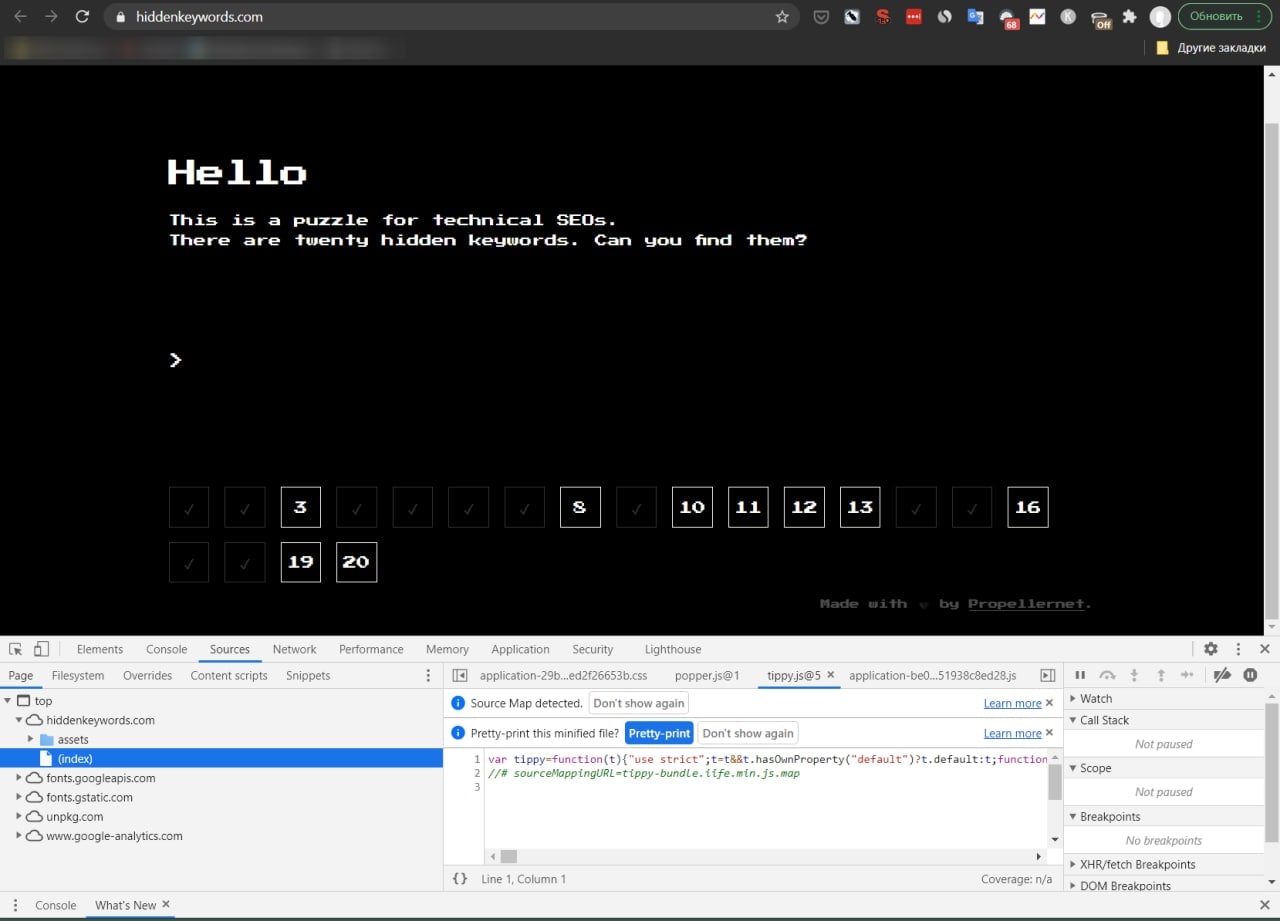Close the What's New drawer tab
The width and height of the screenshot is (1280, 921).
pos(166,905)
